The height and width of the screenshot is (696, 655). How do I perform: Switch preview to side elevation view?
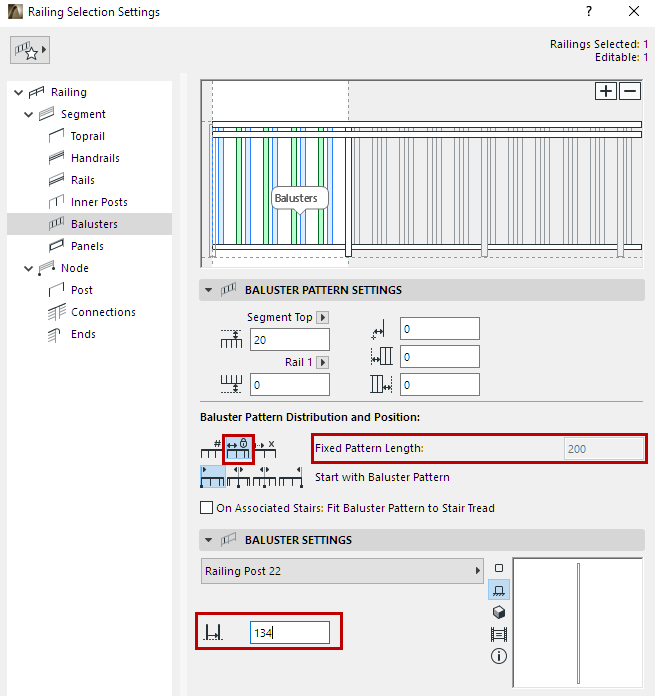point(499,590)
